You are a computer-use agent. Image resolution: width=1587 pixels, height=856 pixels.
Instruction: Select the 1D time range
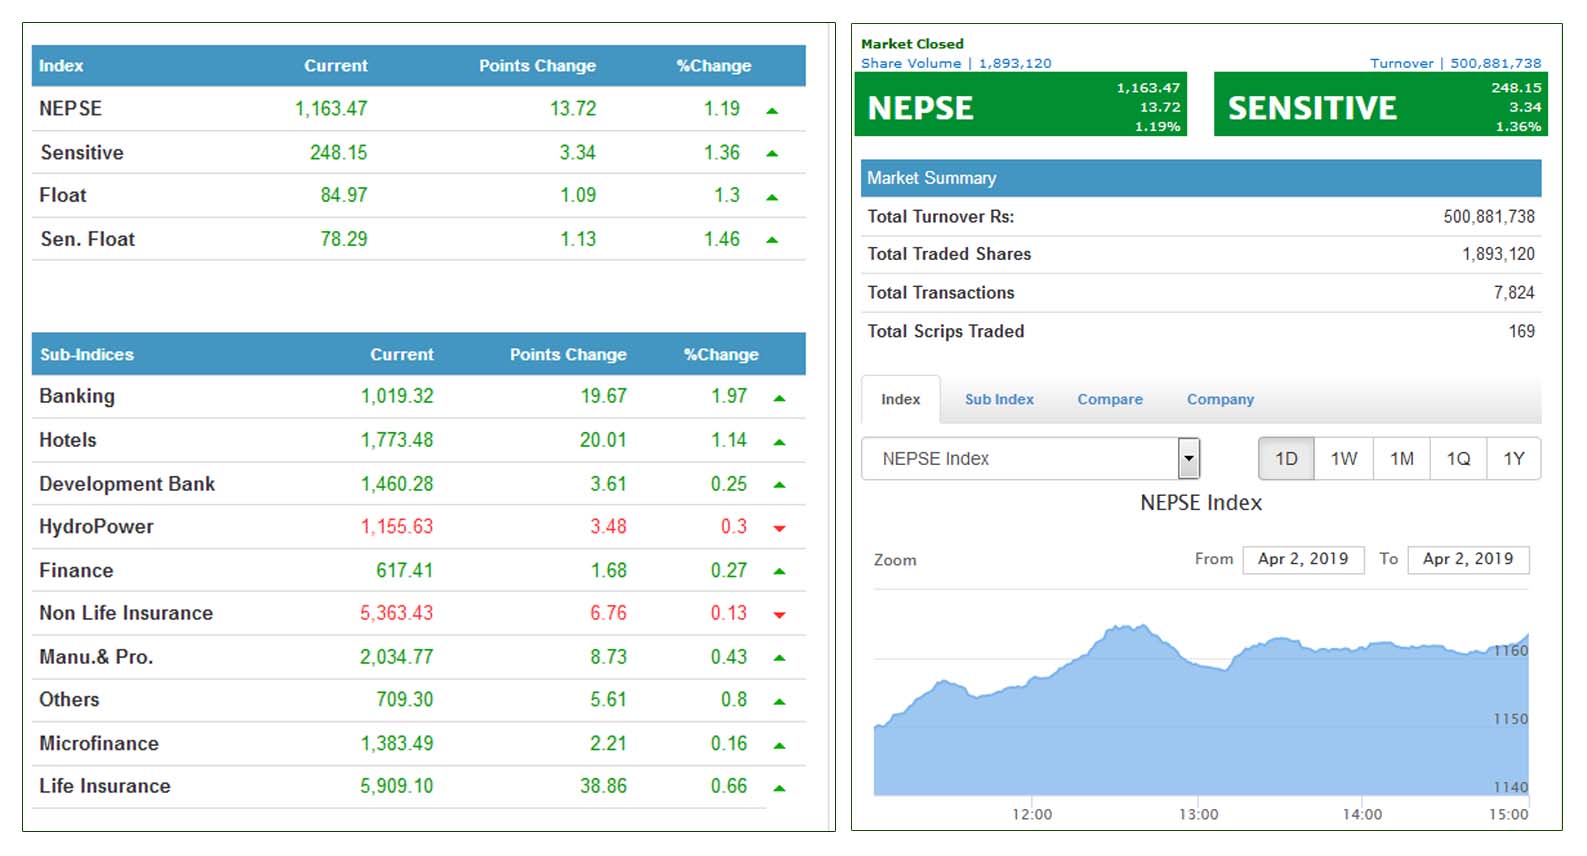pyautogui.click(x=1286, y=458)
